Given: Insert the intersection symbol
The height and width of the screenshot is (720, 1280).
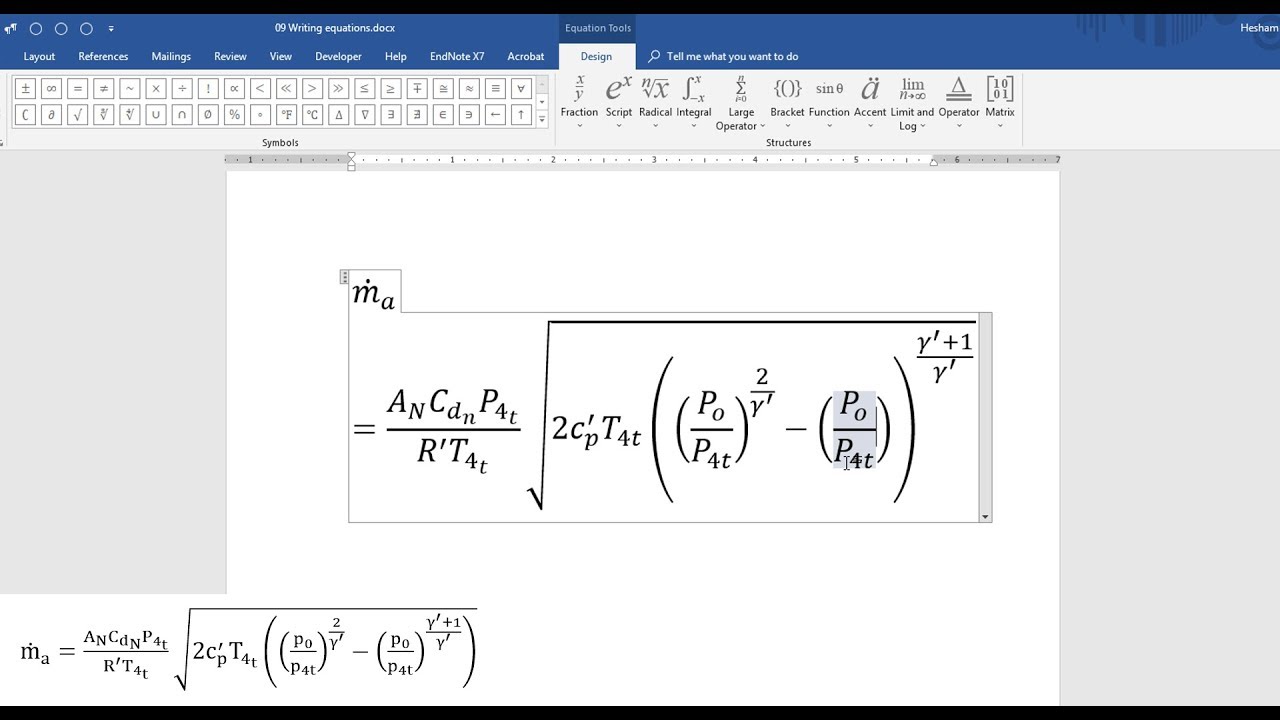Looking at the screenshot, I should click(181, 114).
